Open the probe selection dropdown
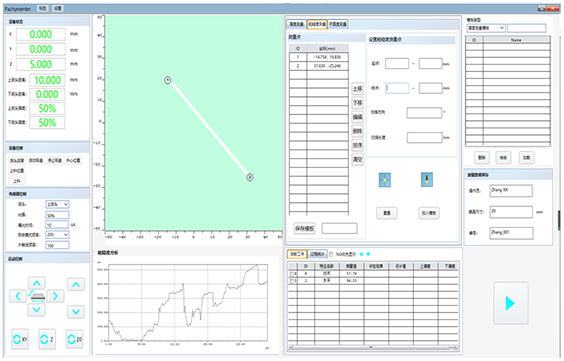564x361 pixels. click(57, 204)
